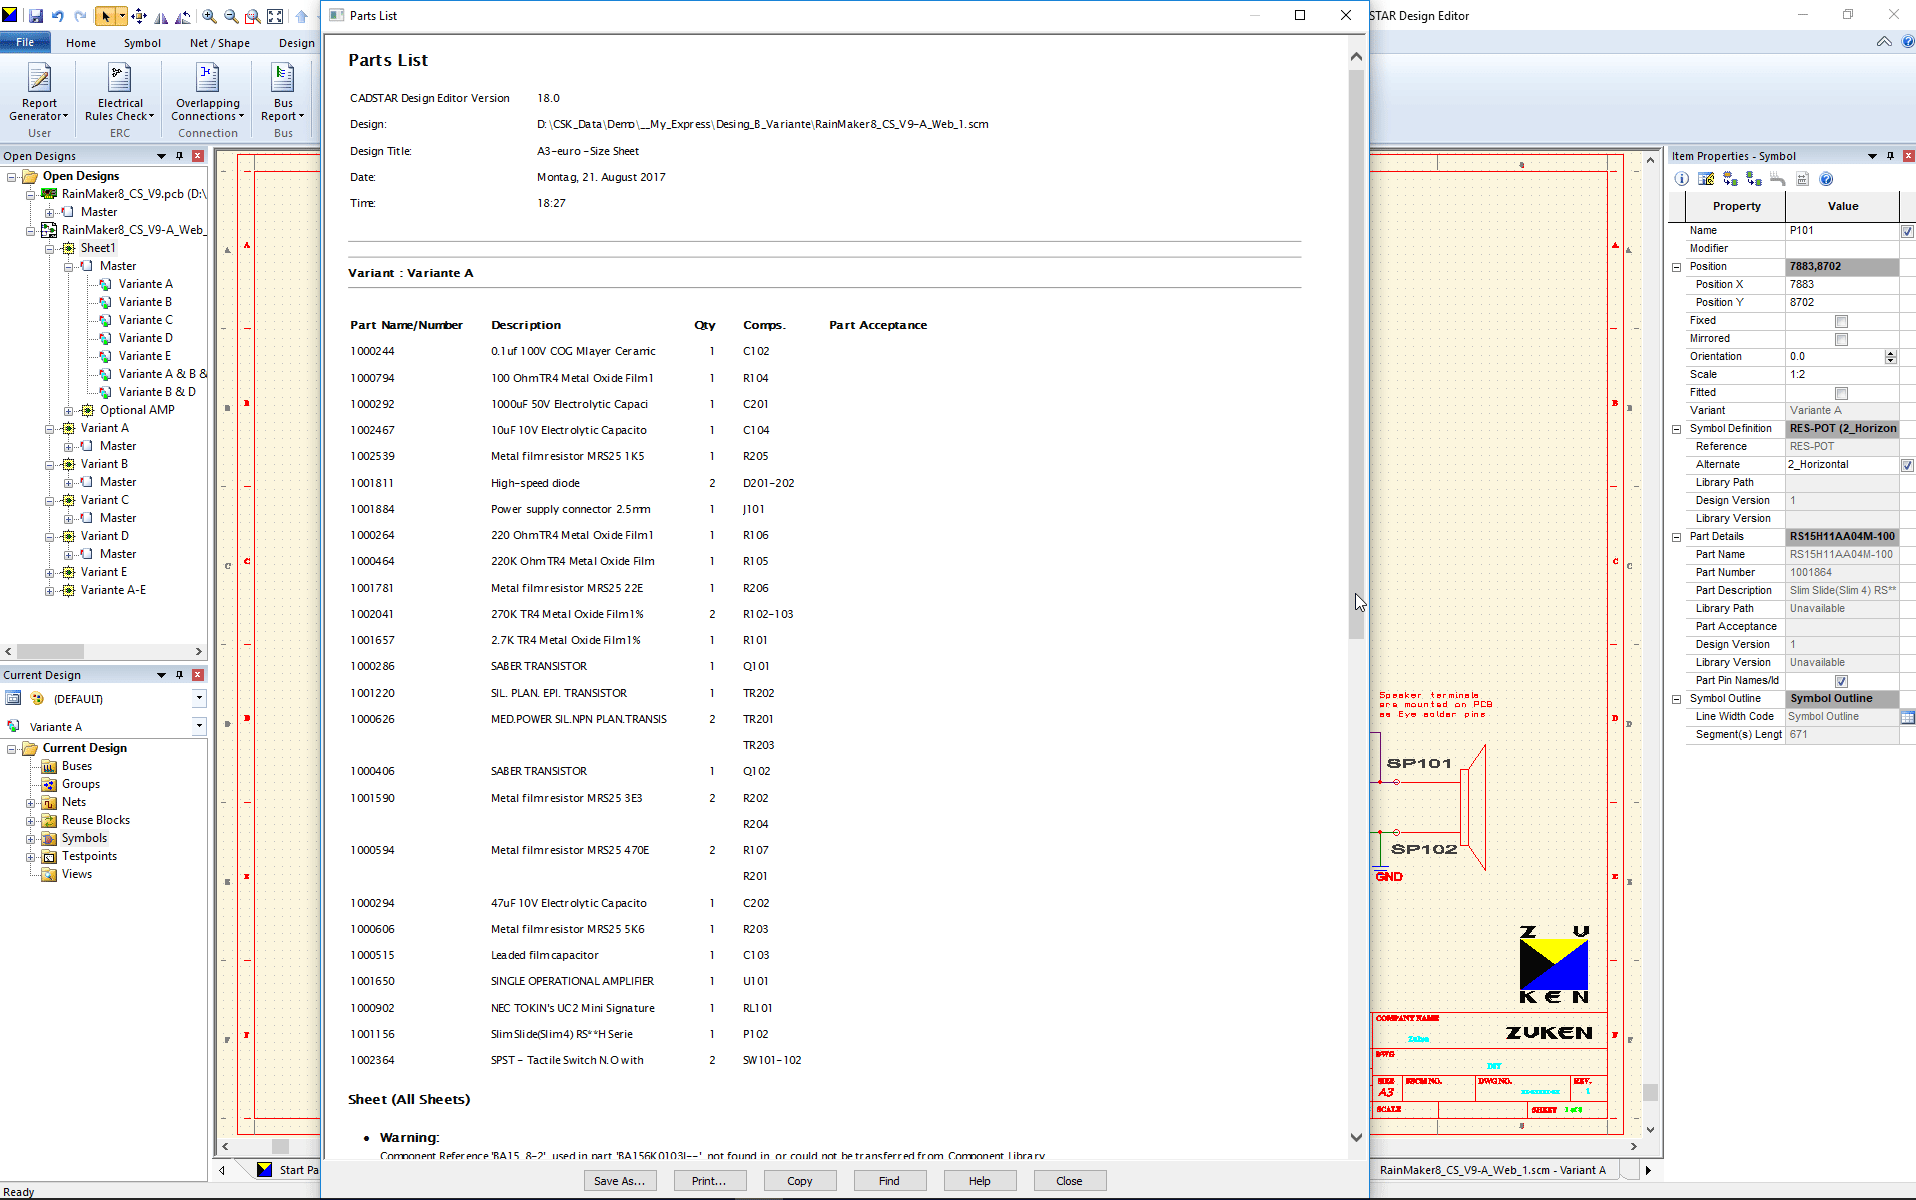Screen dimensions: 1916x1200
Task: Activate the Select arrow tool
Action: pos(105,16)
